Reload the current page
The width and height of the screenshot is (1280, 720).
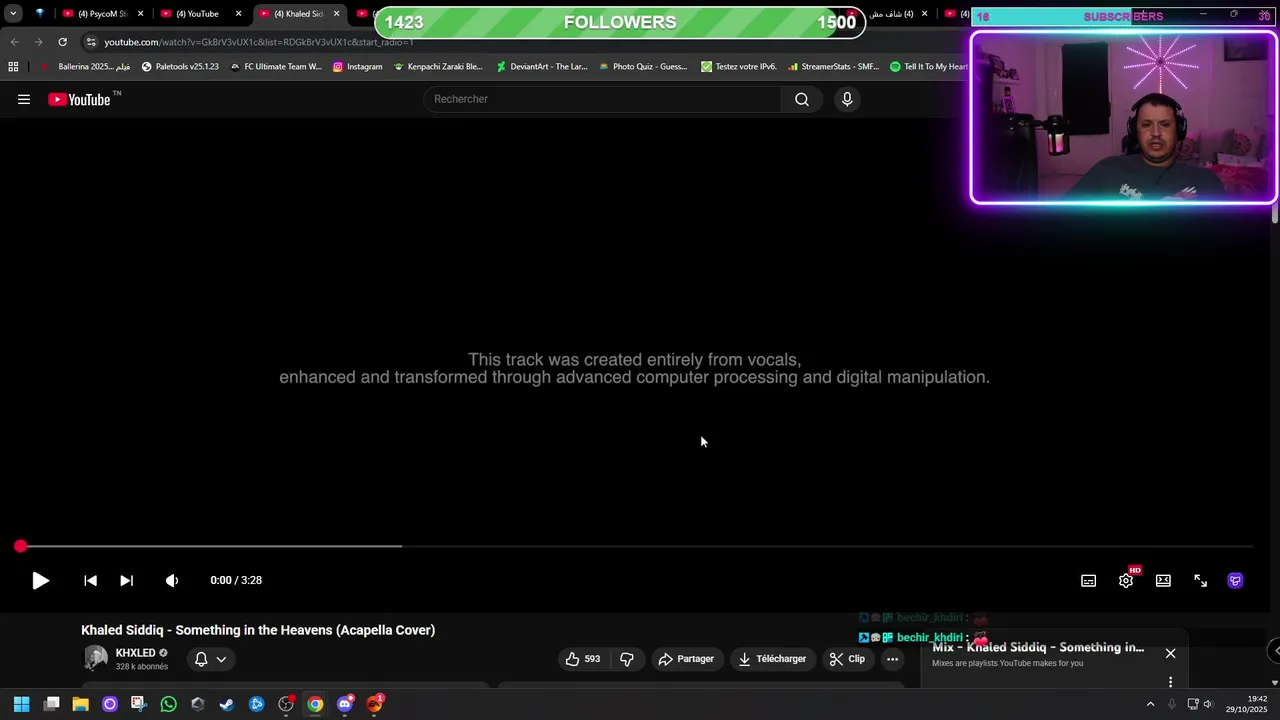[x=62, y=42]
